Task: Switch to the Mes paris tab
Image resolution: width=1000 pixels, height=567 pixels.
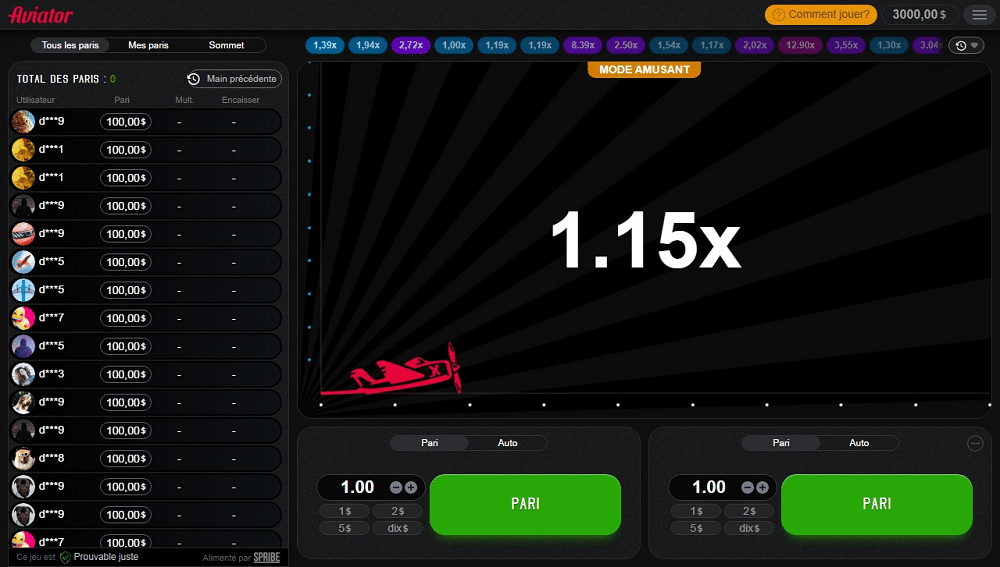Action: click(148, 45)
